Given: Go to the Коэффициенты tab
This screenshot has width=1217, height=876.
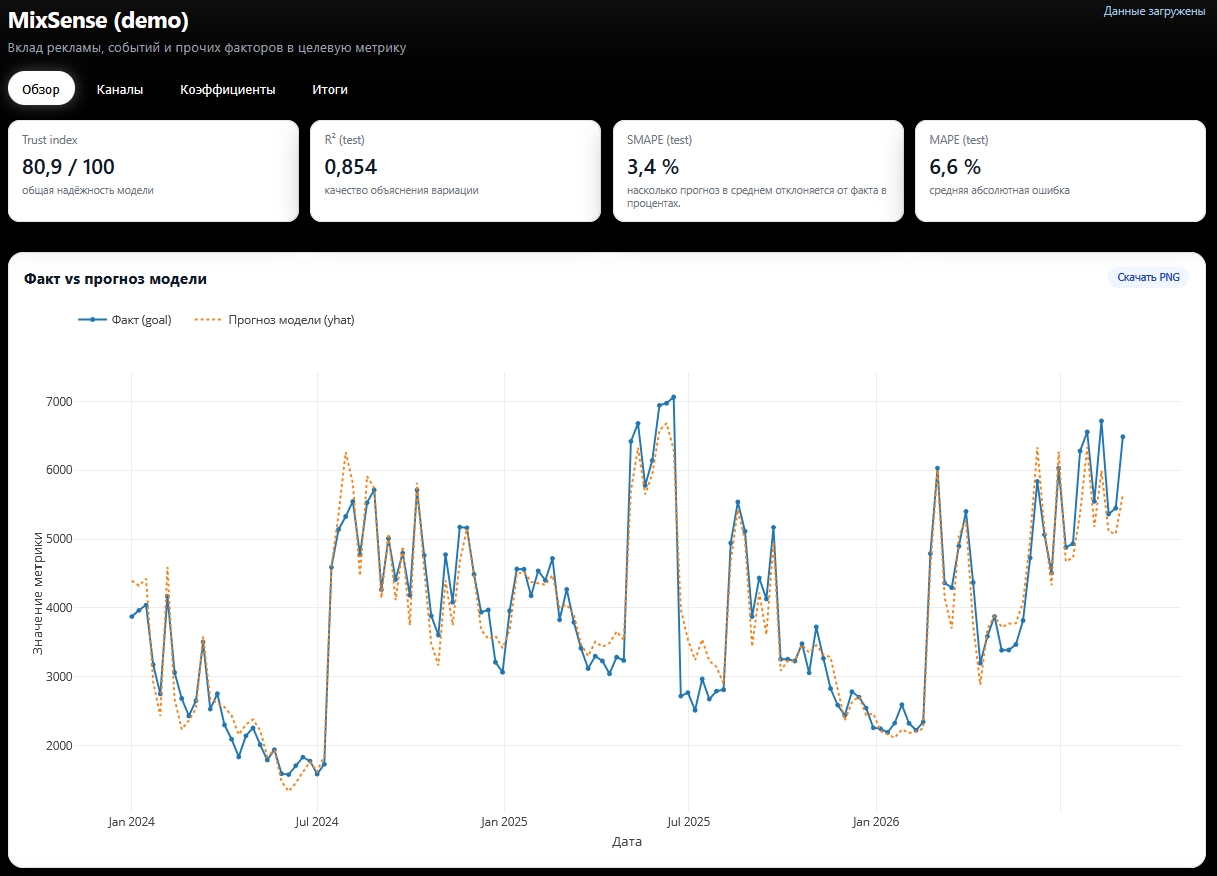Looking at the screenshot, I should tap(227, 89).
